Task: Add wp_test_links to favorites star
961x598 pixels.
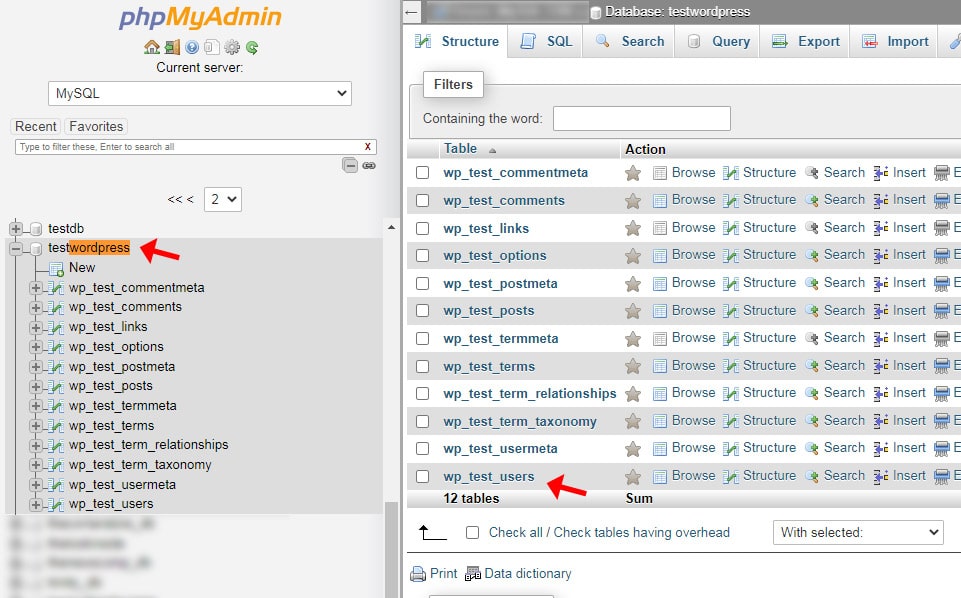Action: [633, 229]
